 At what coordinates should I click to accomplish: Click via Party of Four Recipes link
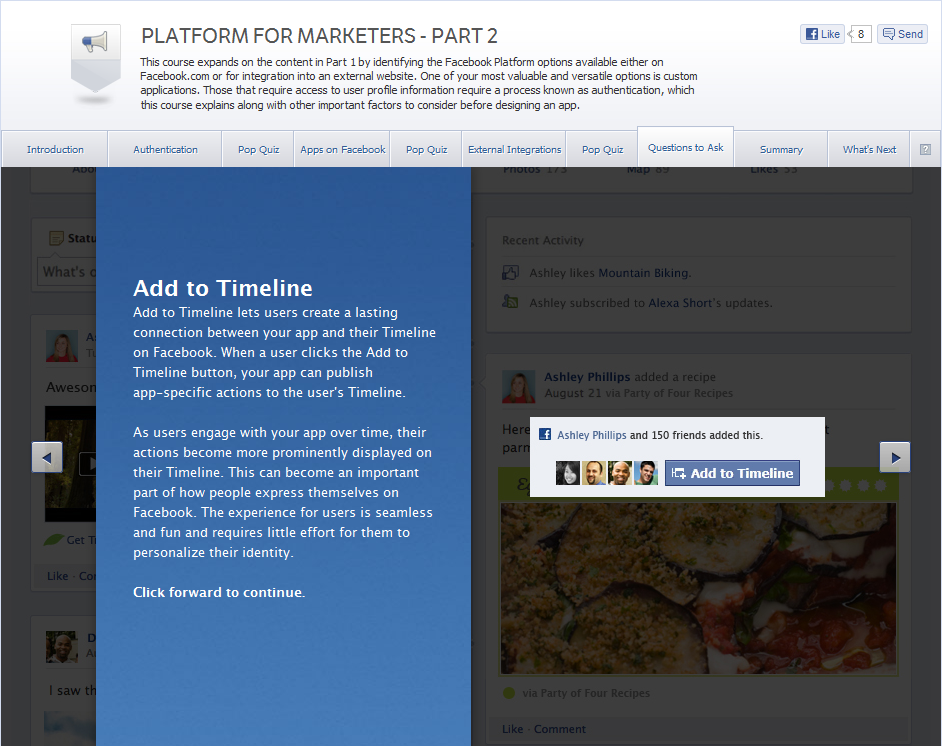click(586, 693)
